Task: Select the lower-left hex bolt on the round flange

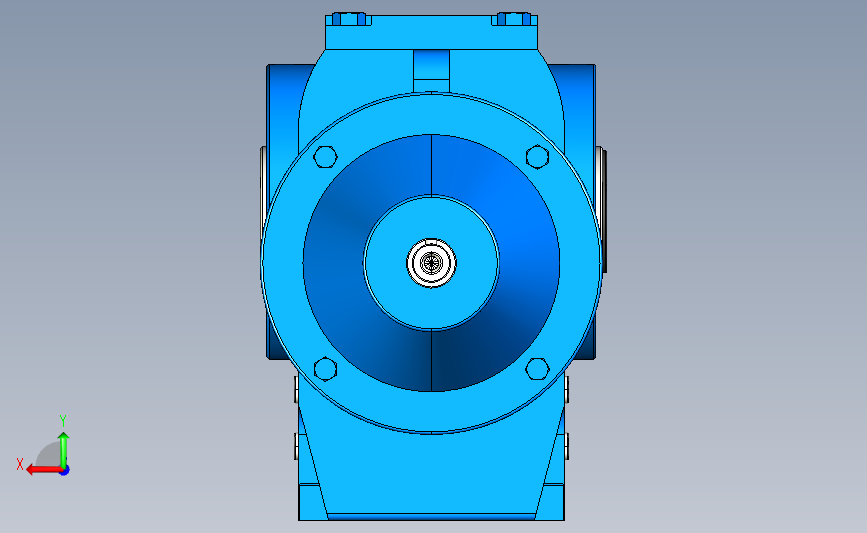Action: 325,369
